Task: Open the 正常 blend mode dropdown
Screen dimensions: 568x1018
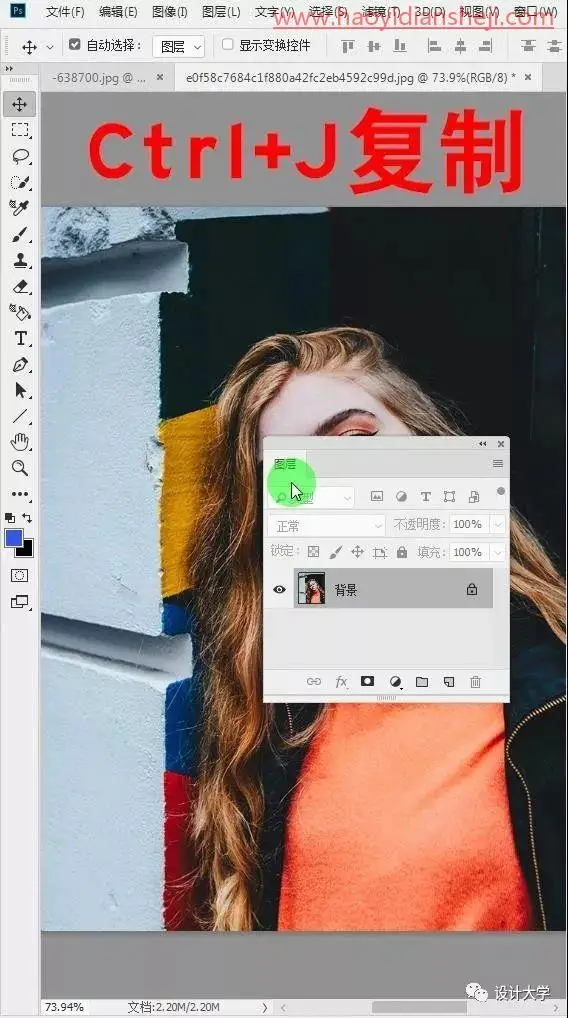Action: point(327,525)
